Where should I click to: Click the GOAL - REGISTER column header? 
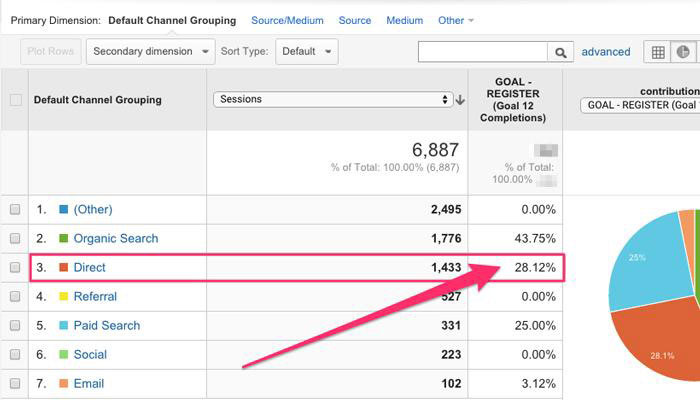(513, 100)
